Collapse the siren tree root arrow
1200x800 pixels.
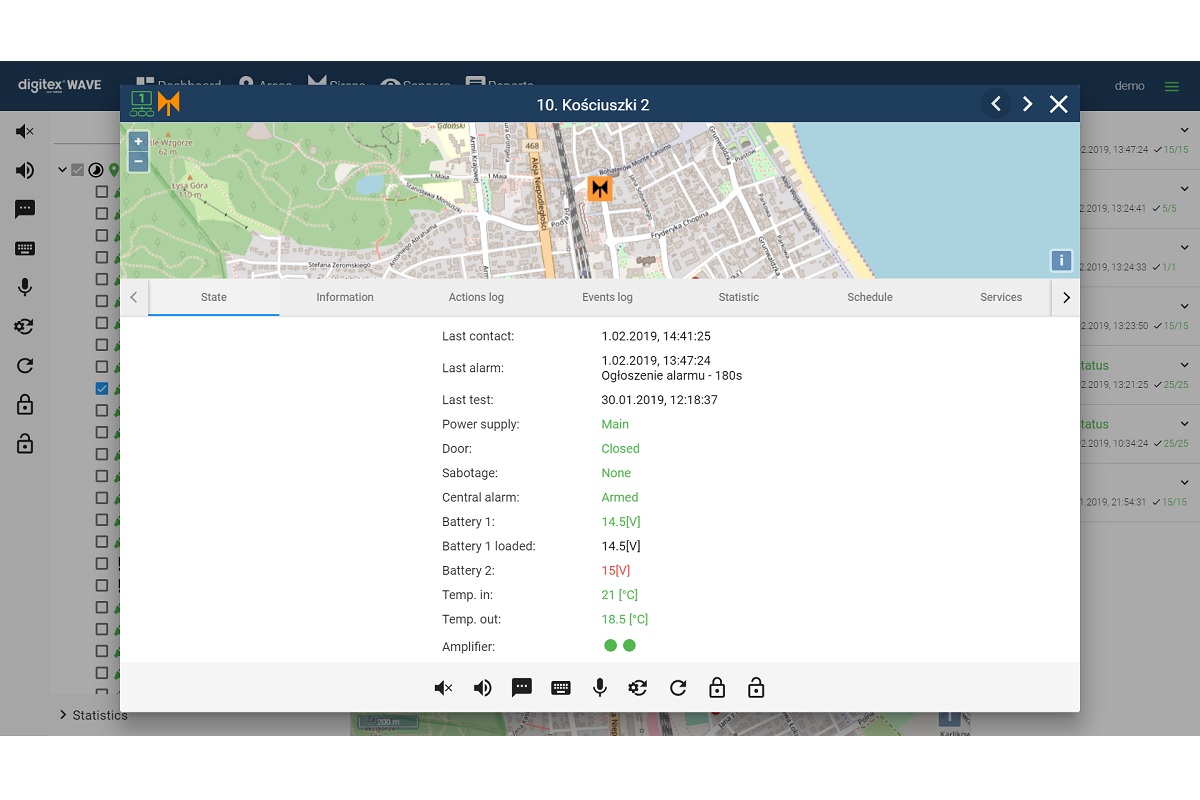(x=62, y=170)
